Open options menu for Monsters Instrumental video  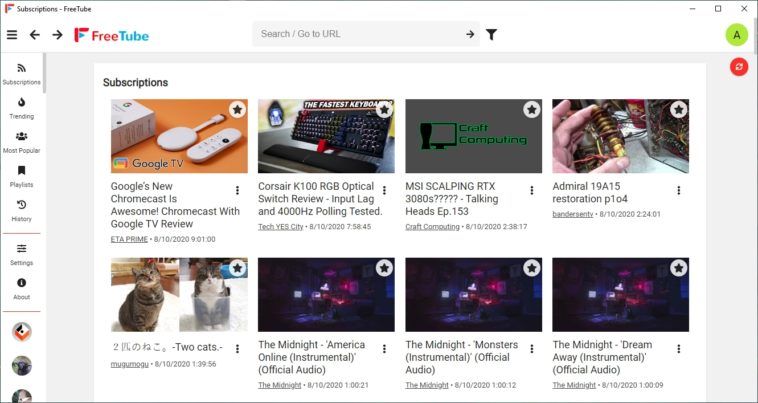coord(532,348)
